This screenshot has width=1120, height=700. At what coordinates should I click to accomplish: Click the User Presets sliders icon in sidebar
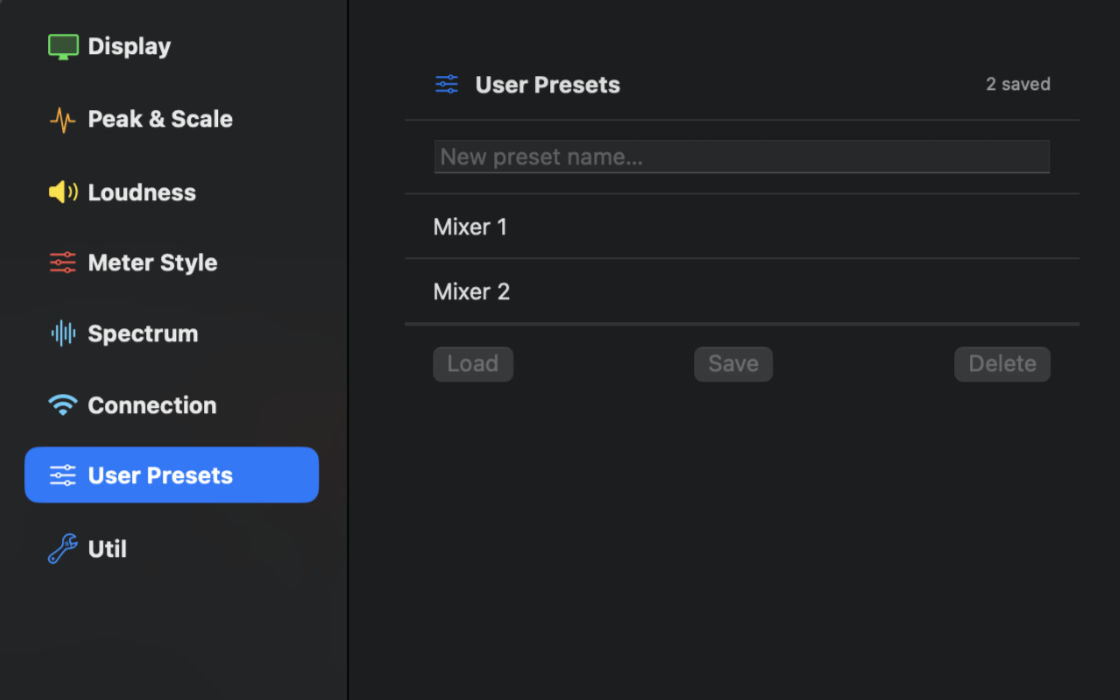[60, 475]
